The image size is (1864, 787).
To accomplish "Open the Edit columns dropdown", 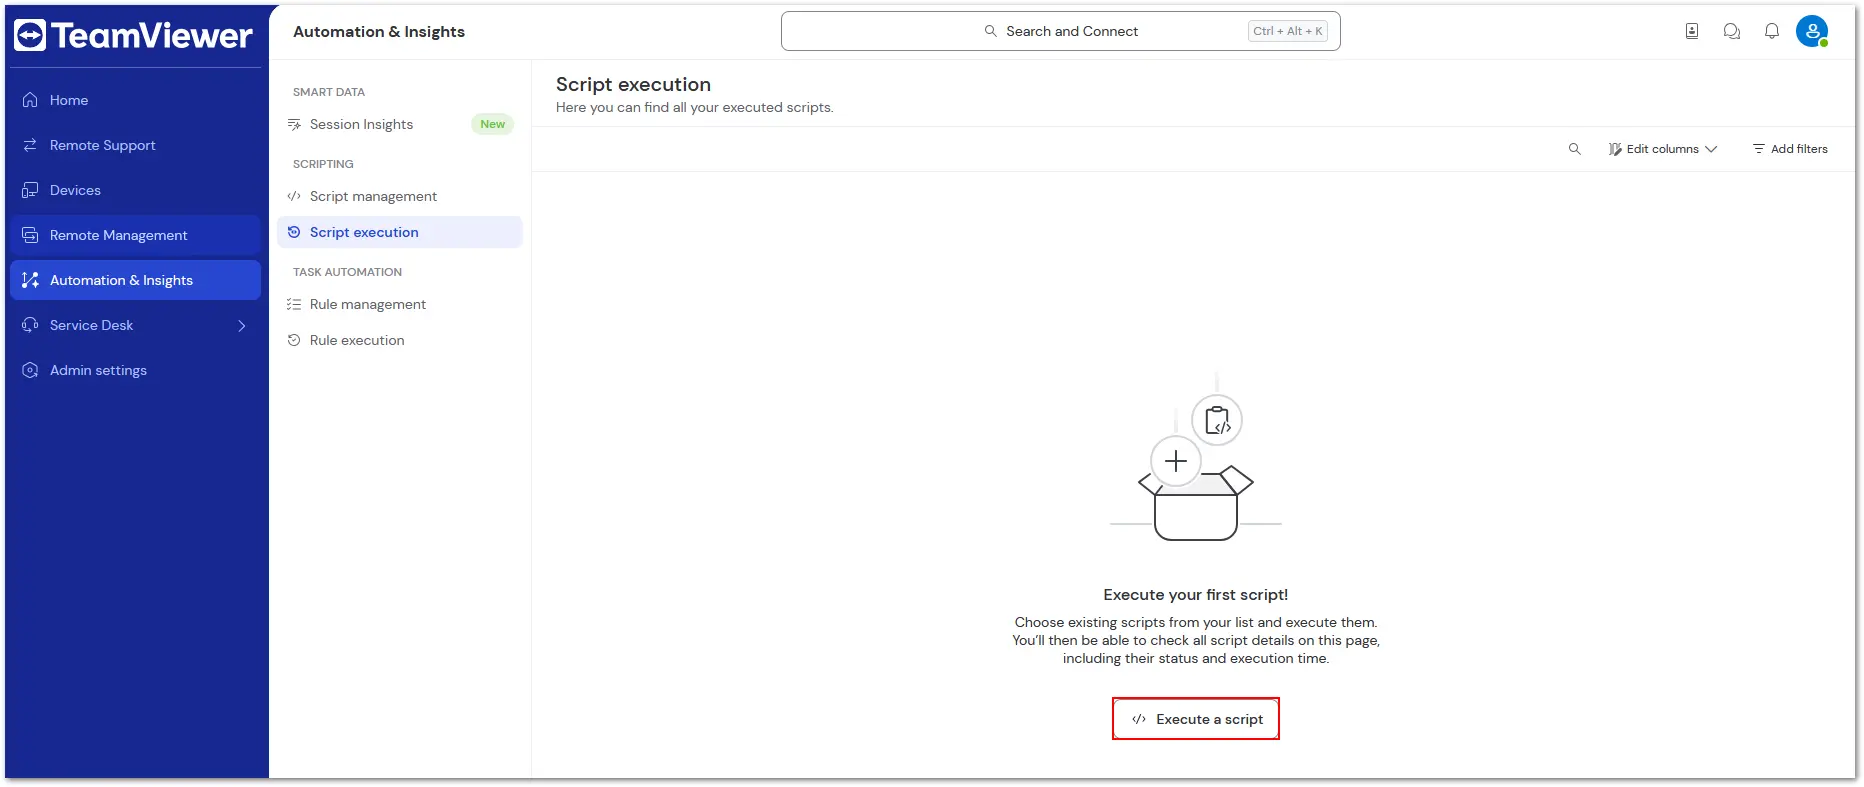I will tap(1663, 149).
